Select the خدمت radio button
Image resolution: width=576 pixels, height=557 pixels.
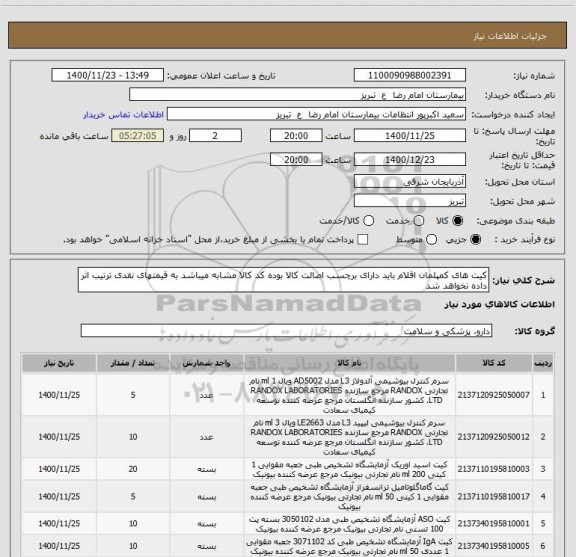point(419,221)
